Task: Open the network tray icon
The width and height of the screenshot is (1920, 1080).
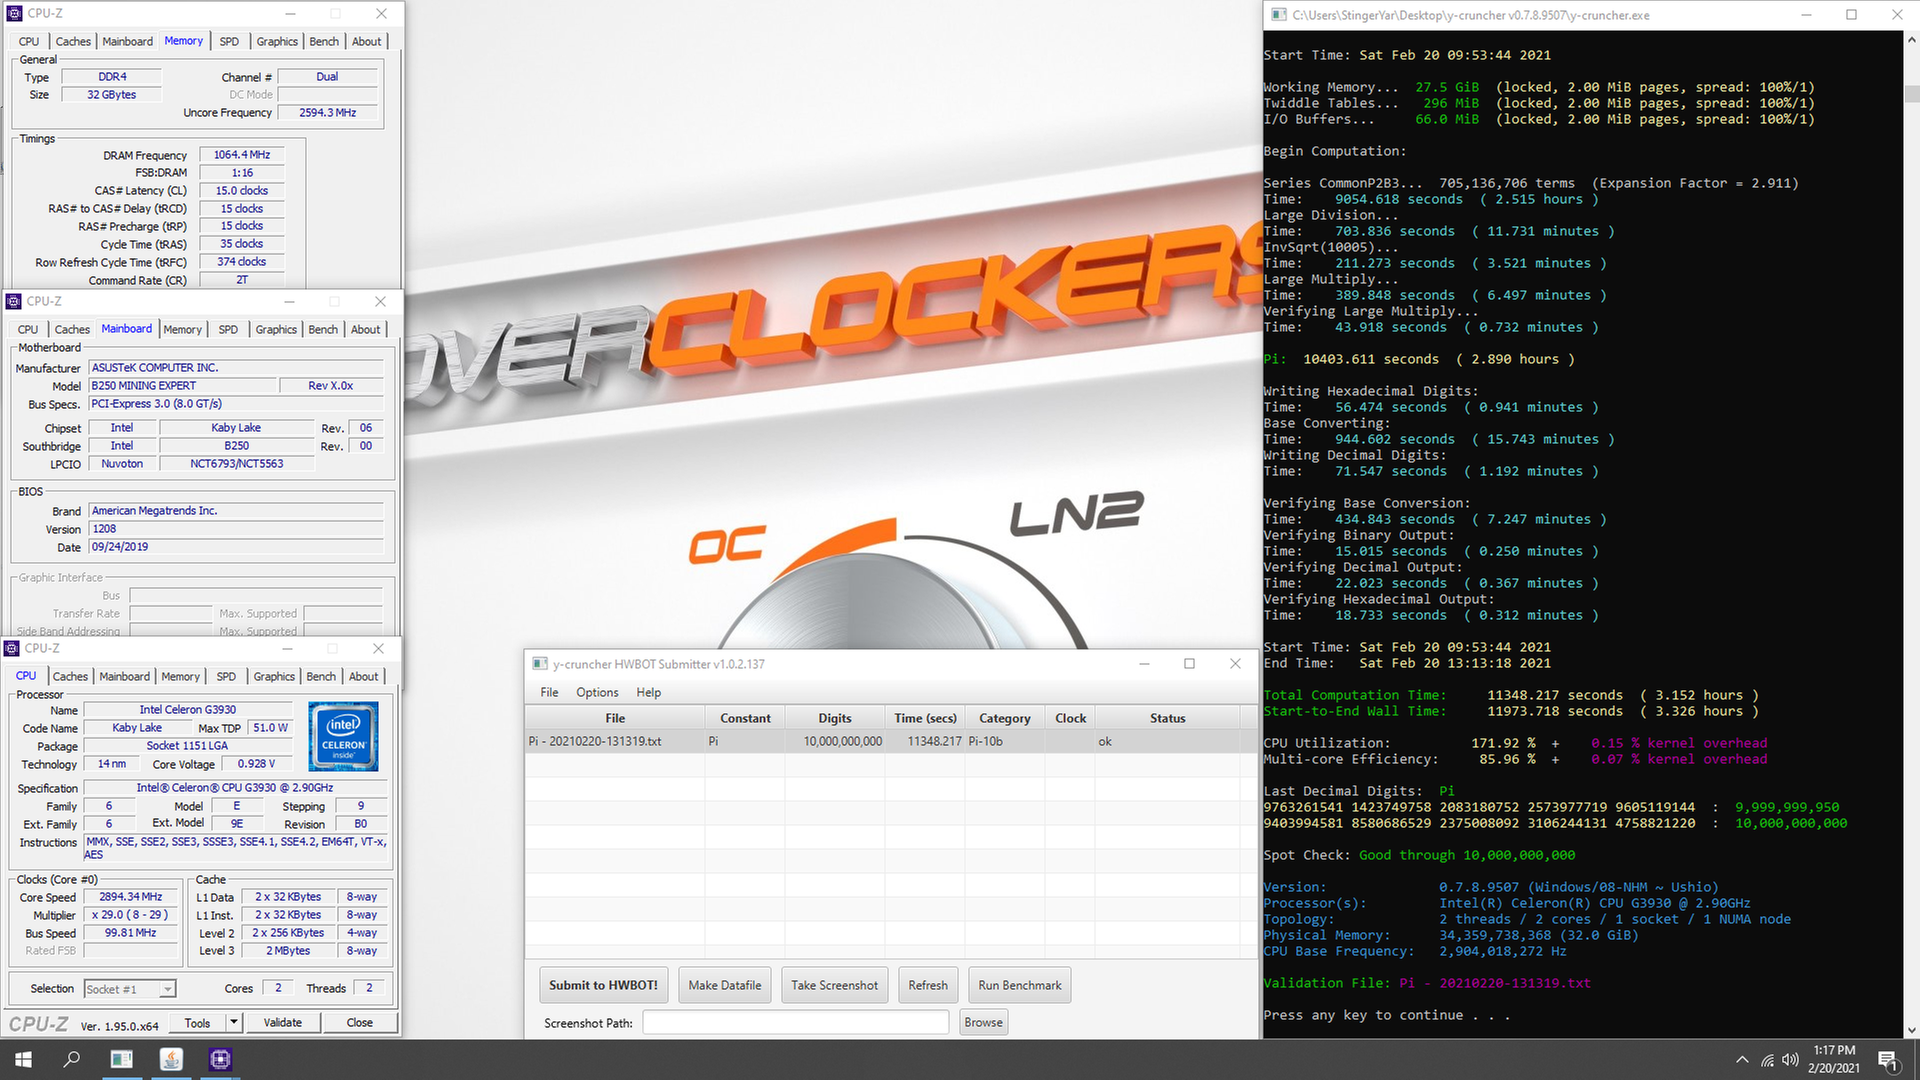Action: tap(1767, 1060)
